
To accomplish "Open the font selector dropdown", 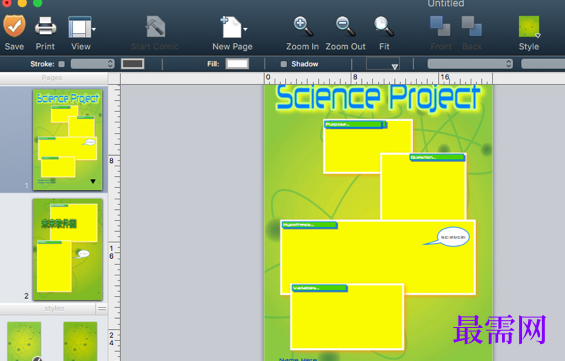I will [x=470, y=64].
